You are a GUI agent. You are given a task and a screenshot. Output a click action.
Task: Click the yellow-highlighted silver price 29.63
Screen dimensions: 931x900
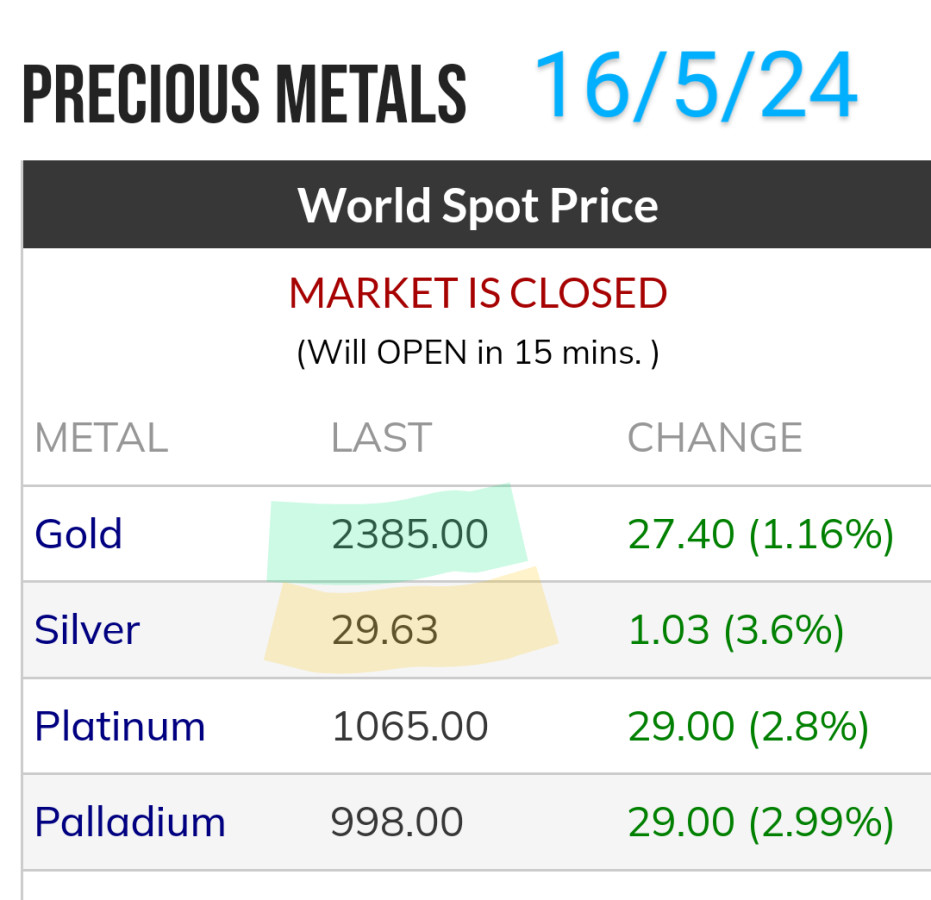pyautogui.click(x=385, y=630)
